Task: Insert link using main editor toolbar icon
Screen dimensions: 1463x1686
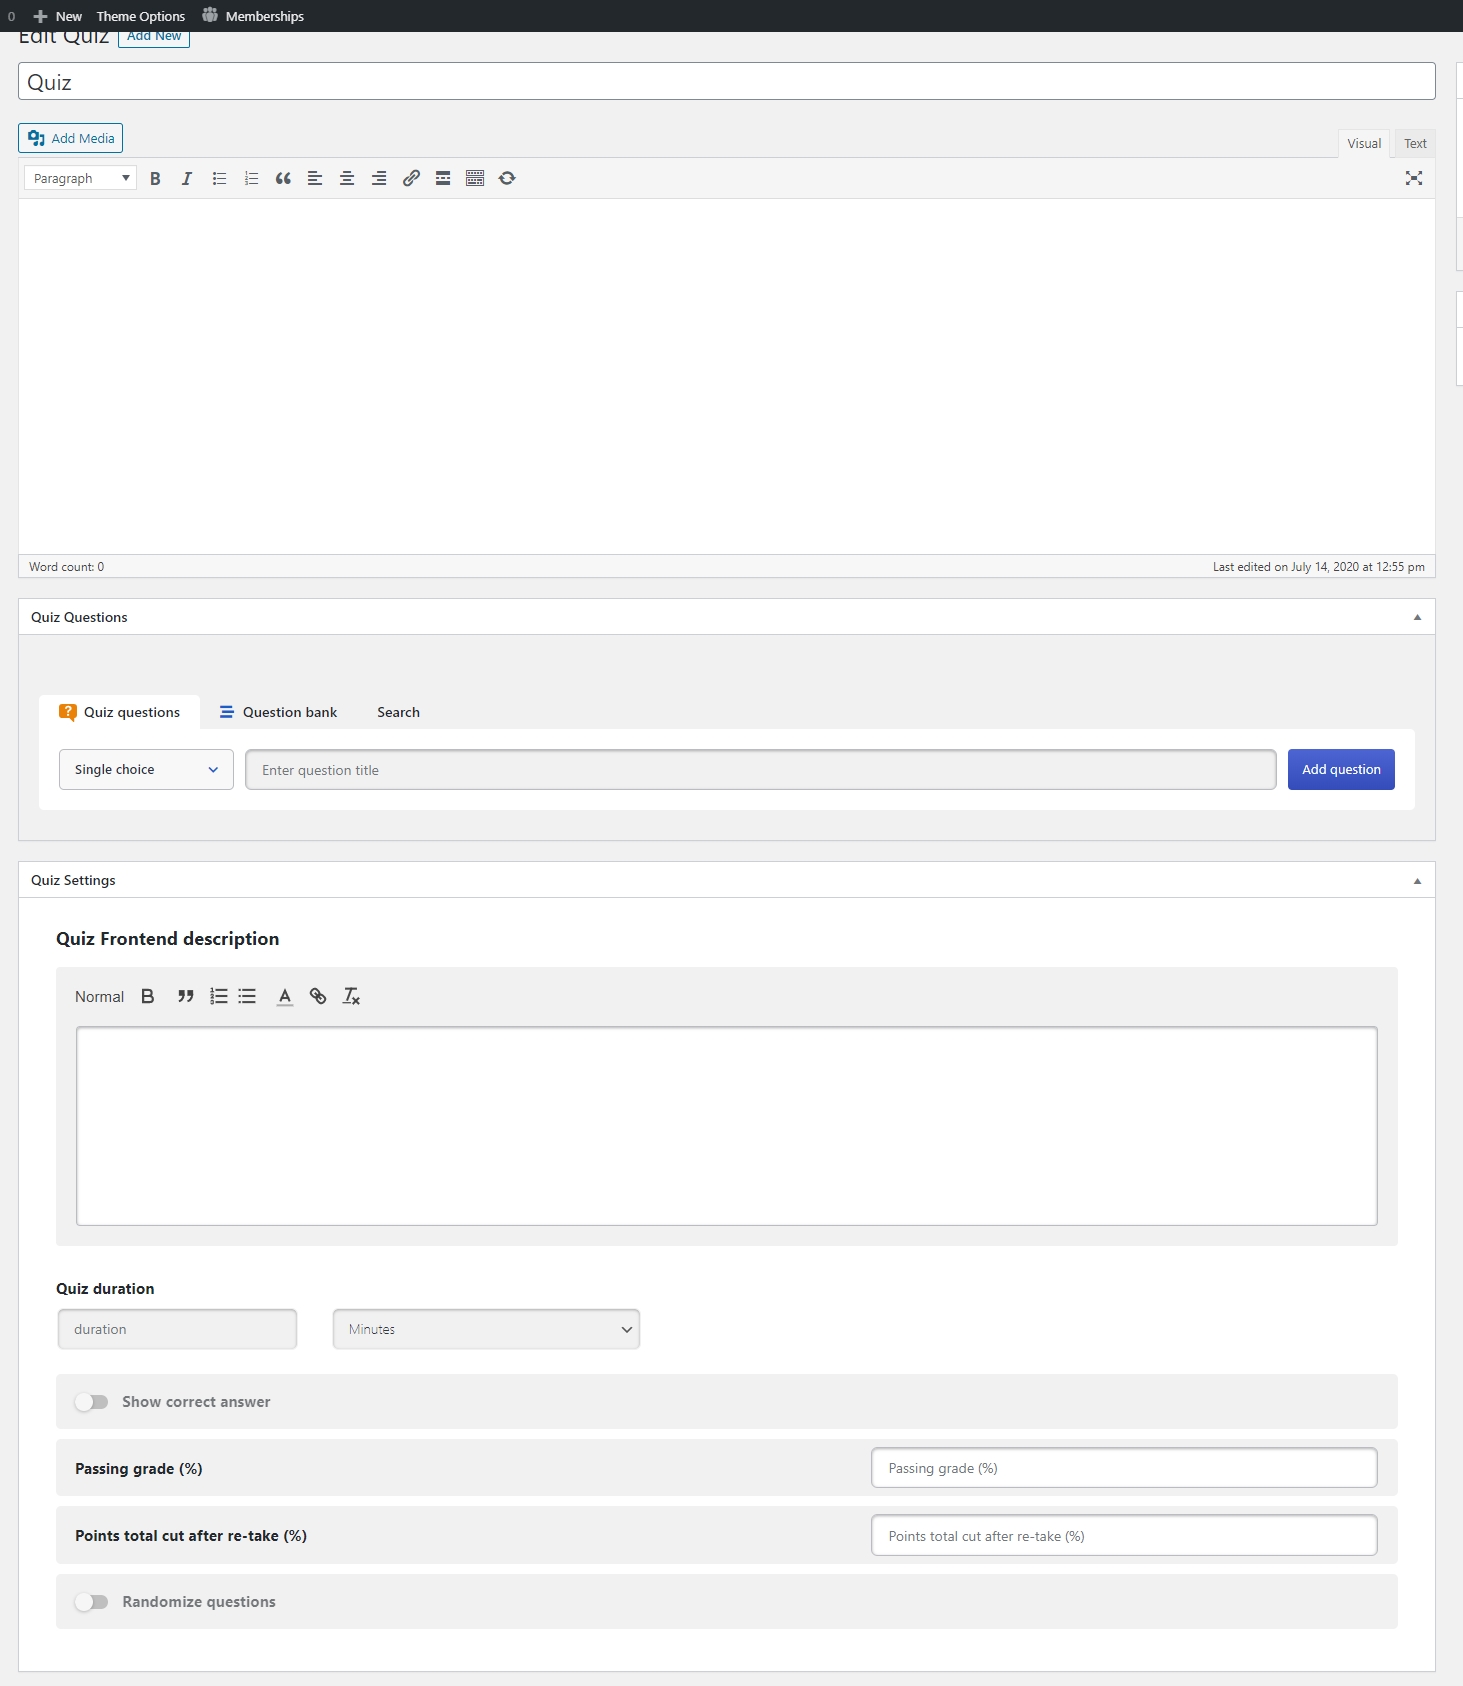Action: coord(411,178)
